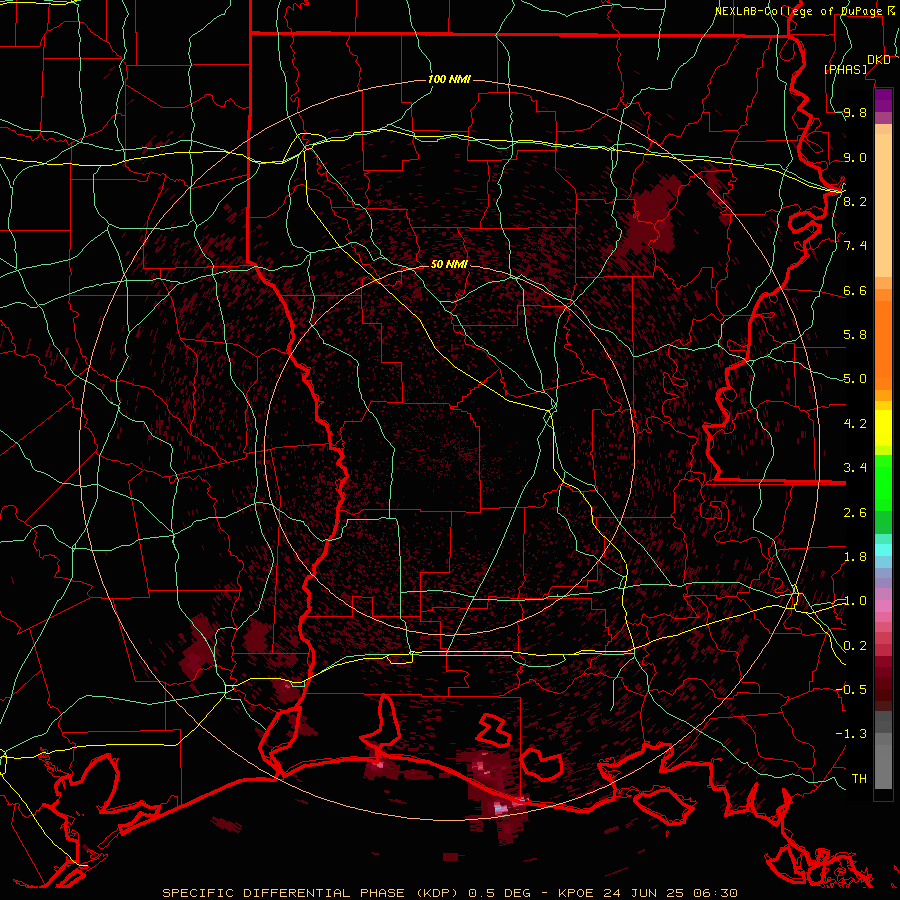Click the TH threshold label

coord(859,779)
